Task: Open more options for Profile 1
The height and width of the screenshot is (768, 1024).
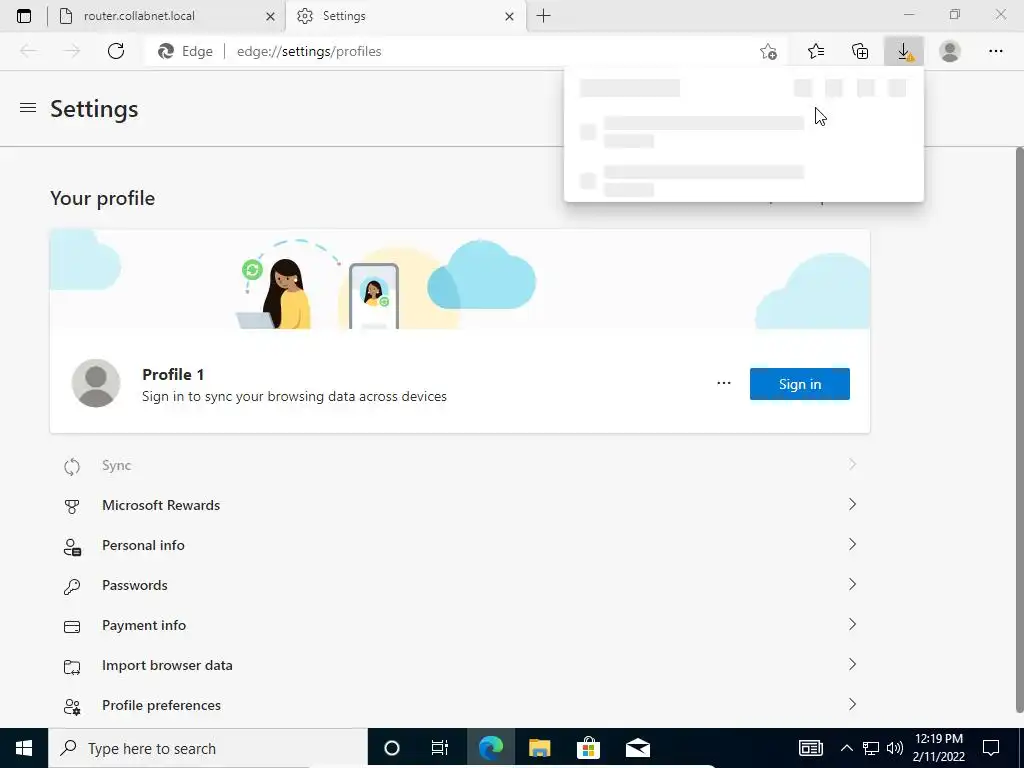Action: point(724,383)
